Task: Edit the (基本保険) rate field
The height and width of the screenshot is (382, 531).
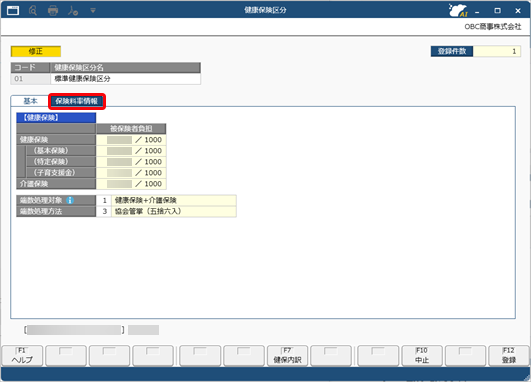Action: click(x=131, y=151)
